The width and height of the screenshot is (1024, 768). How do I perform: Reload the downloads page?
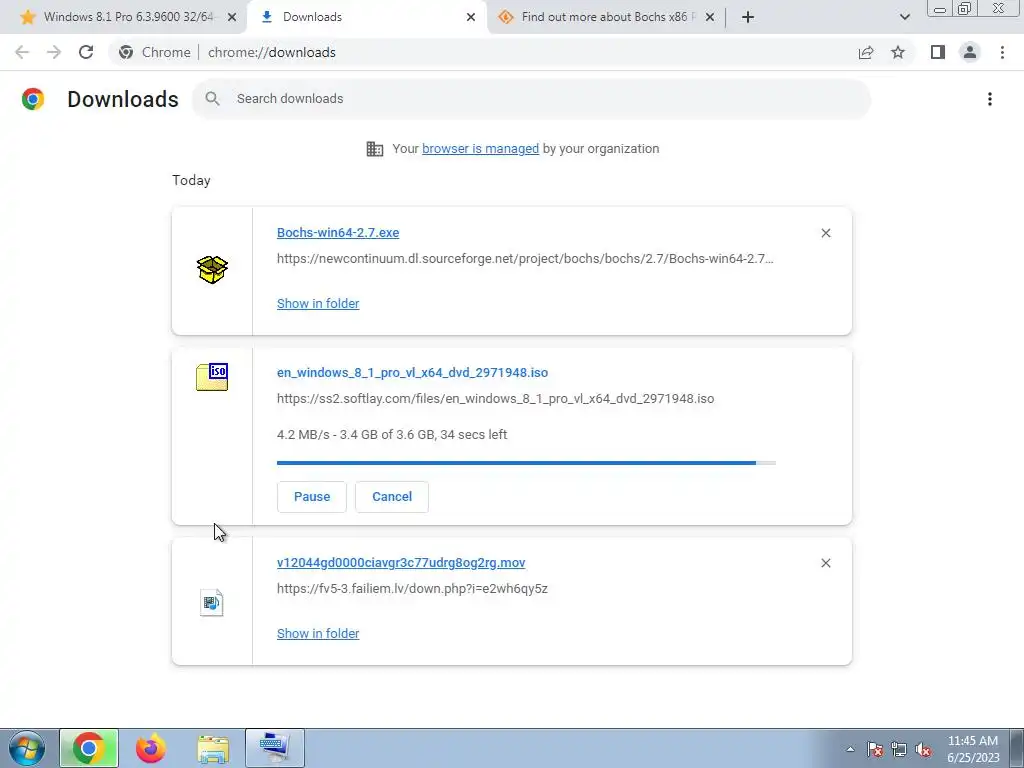click(x=86, y=52)
